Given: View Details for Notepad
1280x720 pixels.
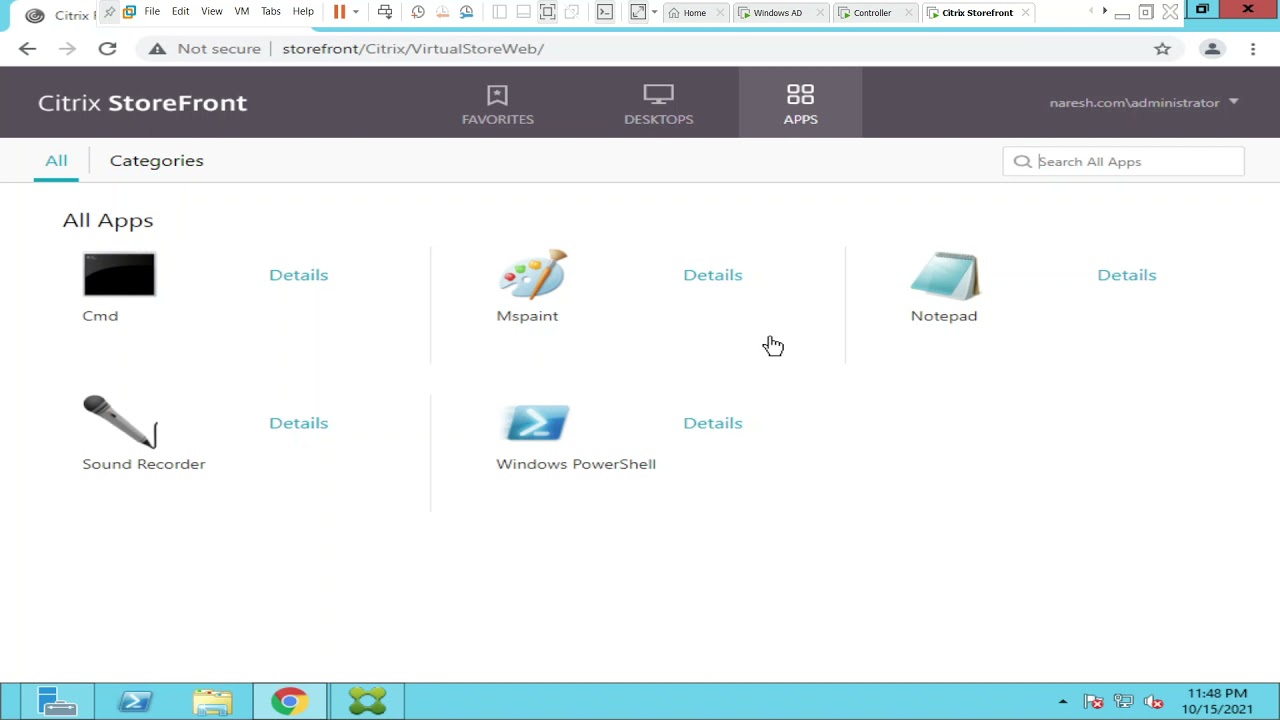Looking at the screenshot, I should point(1126,275).
